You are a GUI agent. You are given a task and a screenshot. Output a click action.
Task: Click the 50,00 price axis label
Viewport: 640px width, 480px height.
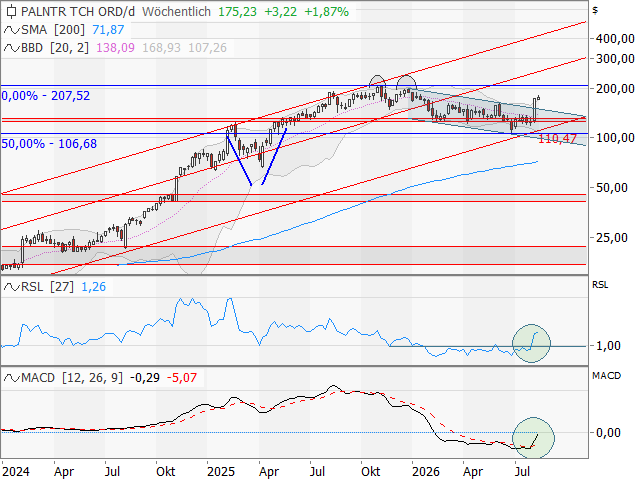point(612,188)
